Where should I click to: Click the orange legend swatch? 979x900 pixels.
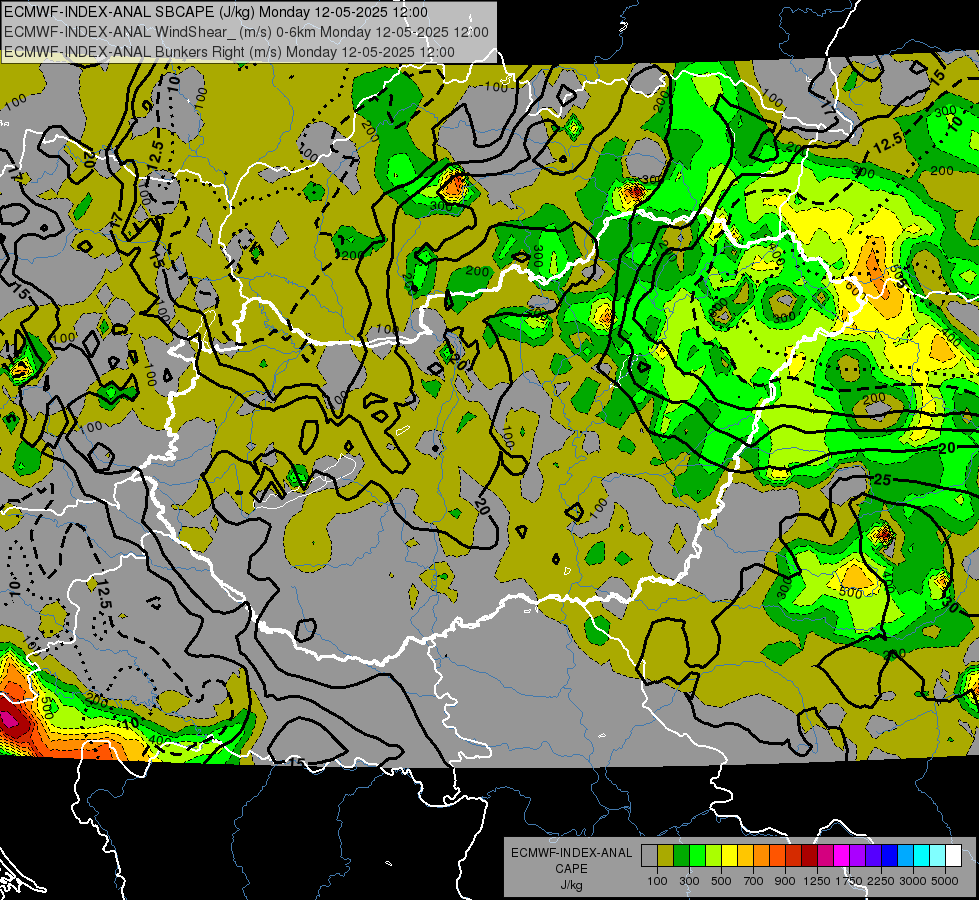click(x=762, y=856)
